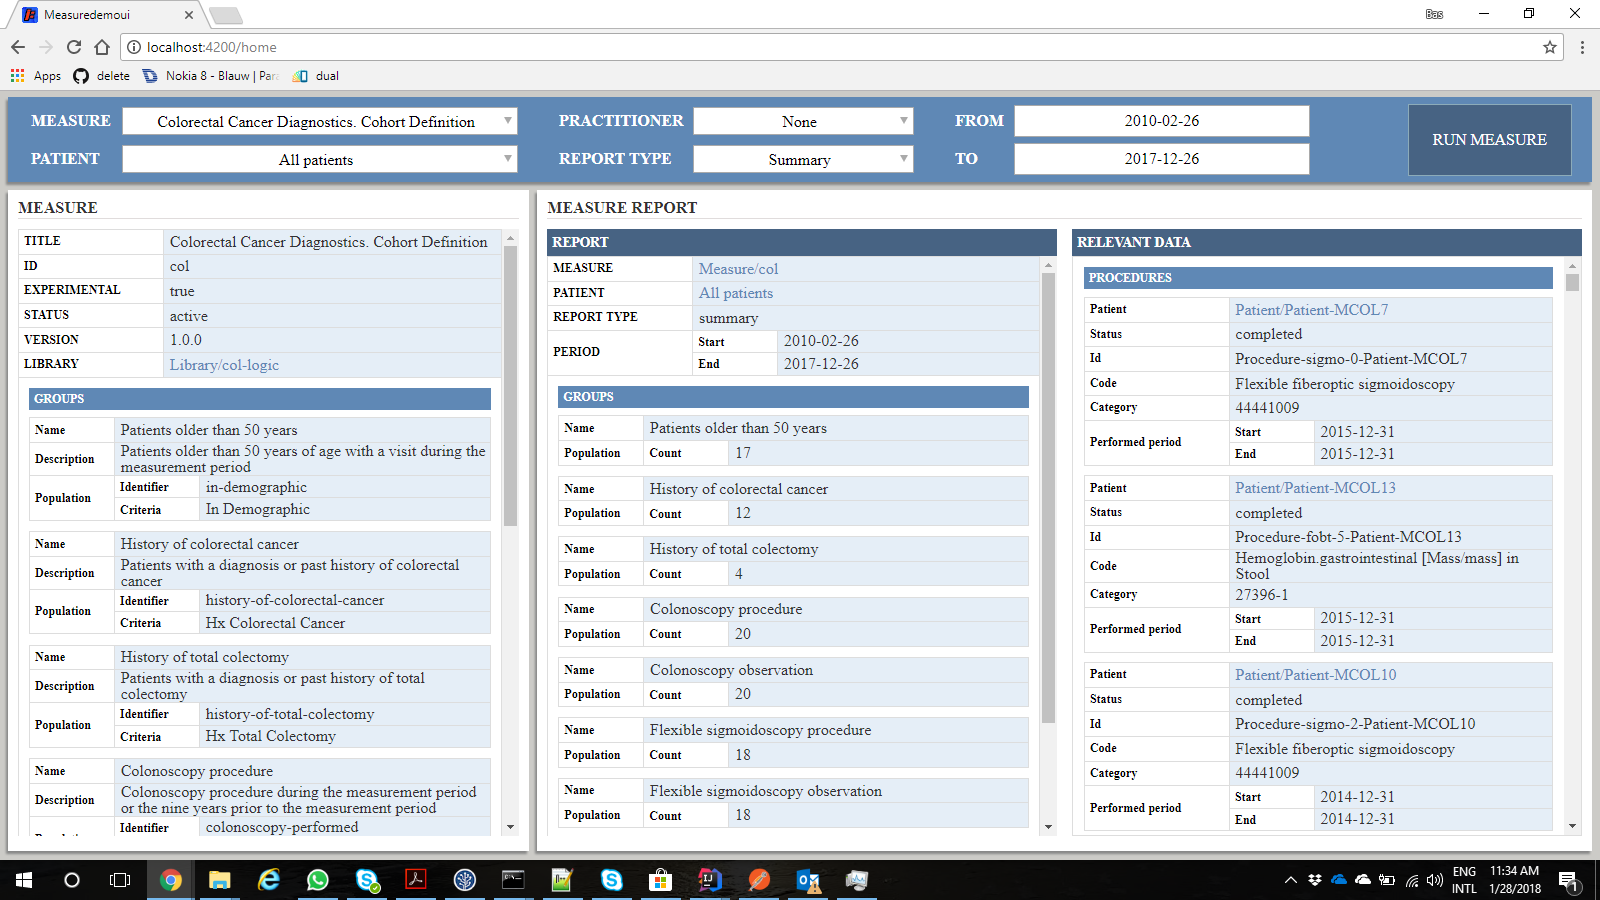Open the Apps bookmarks shortcut
The width and height of the screenshot is (1600, 900).
click(x=36, y=76)
